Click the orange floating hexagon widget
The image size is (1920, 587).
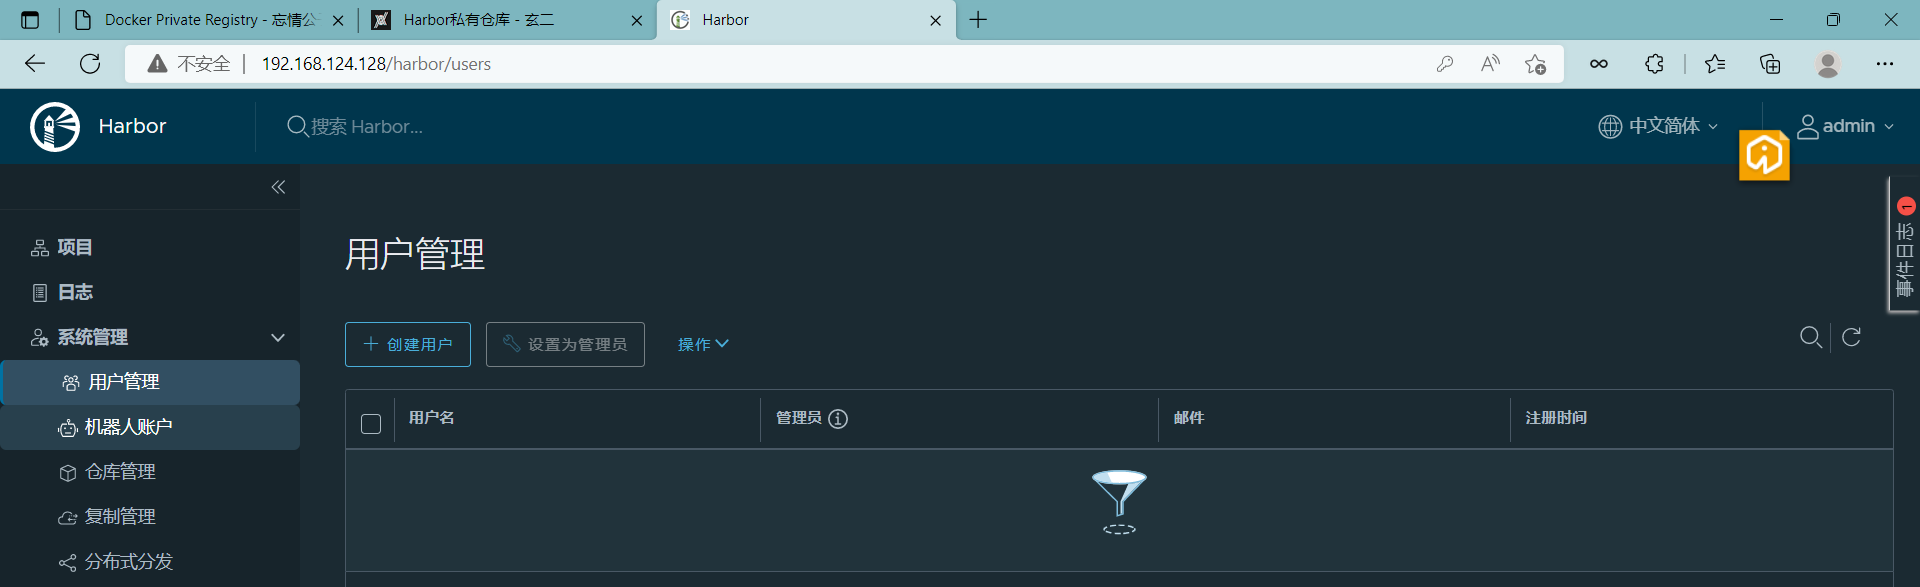[1764, 155]
